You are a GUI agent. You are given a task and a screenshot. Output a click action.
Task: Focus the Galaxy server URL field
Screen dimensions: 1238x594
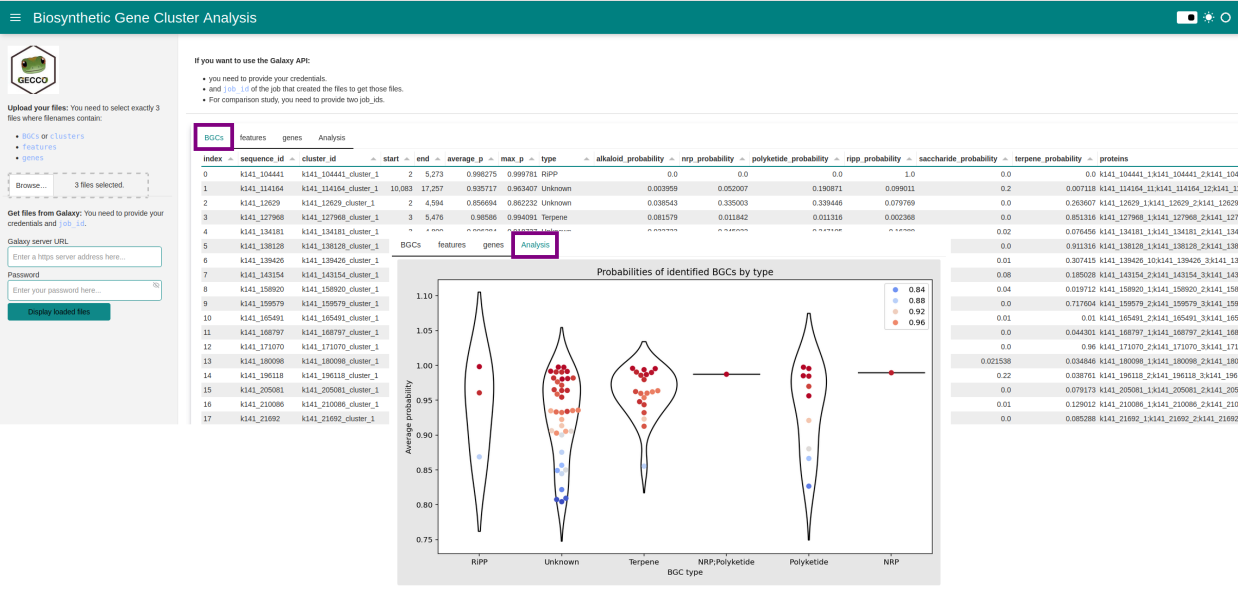[84, 257]
